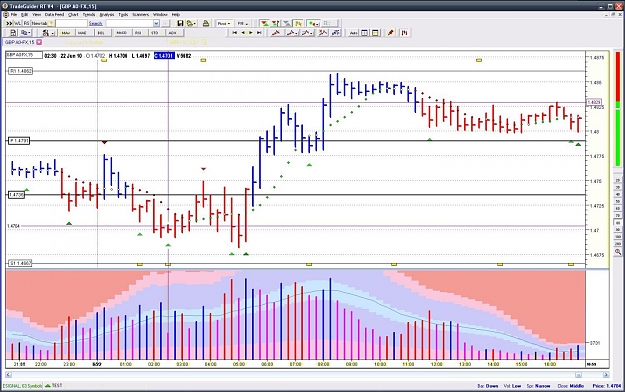Jump to first bar navigation icon
The image size is (625, 392).
235,33
